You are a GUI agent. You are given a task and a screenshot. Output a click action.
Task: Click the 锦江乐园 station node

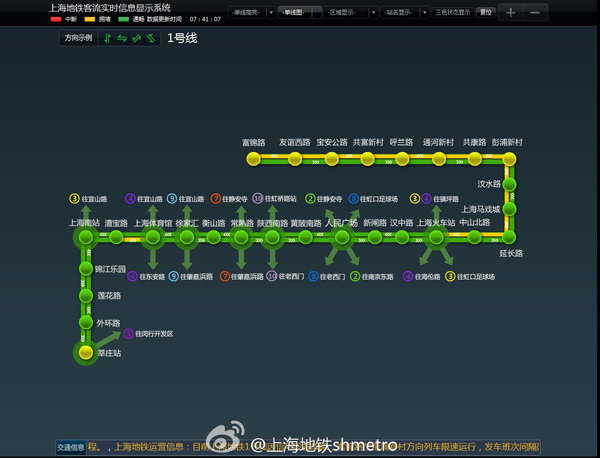(86, 269)
